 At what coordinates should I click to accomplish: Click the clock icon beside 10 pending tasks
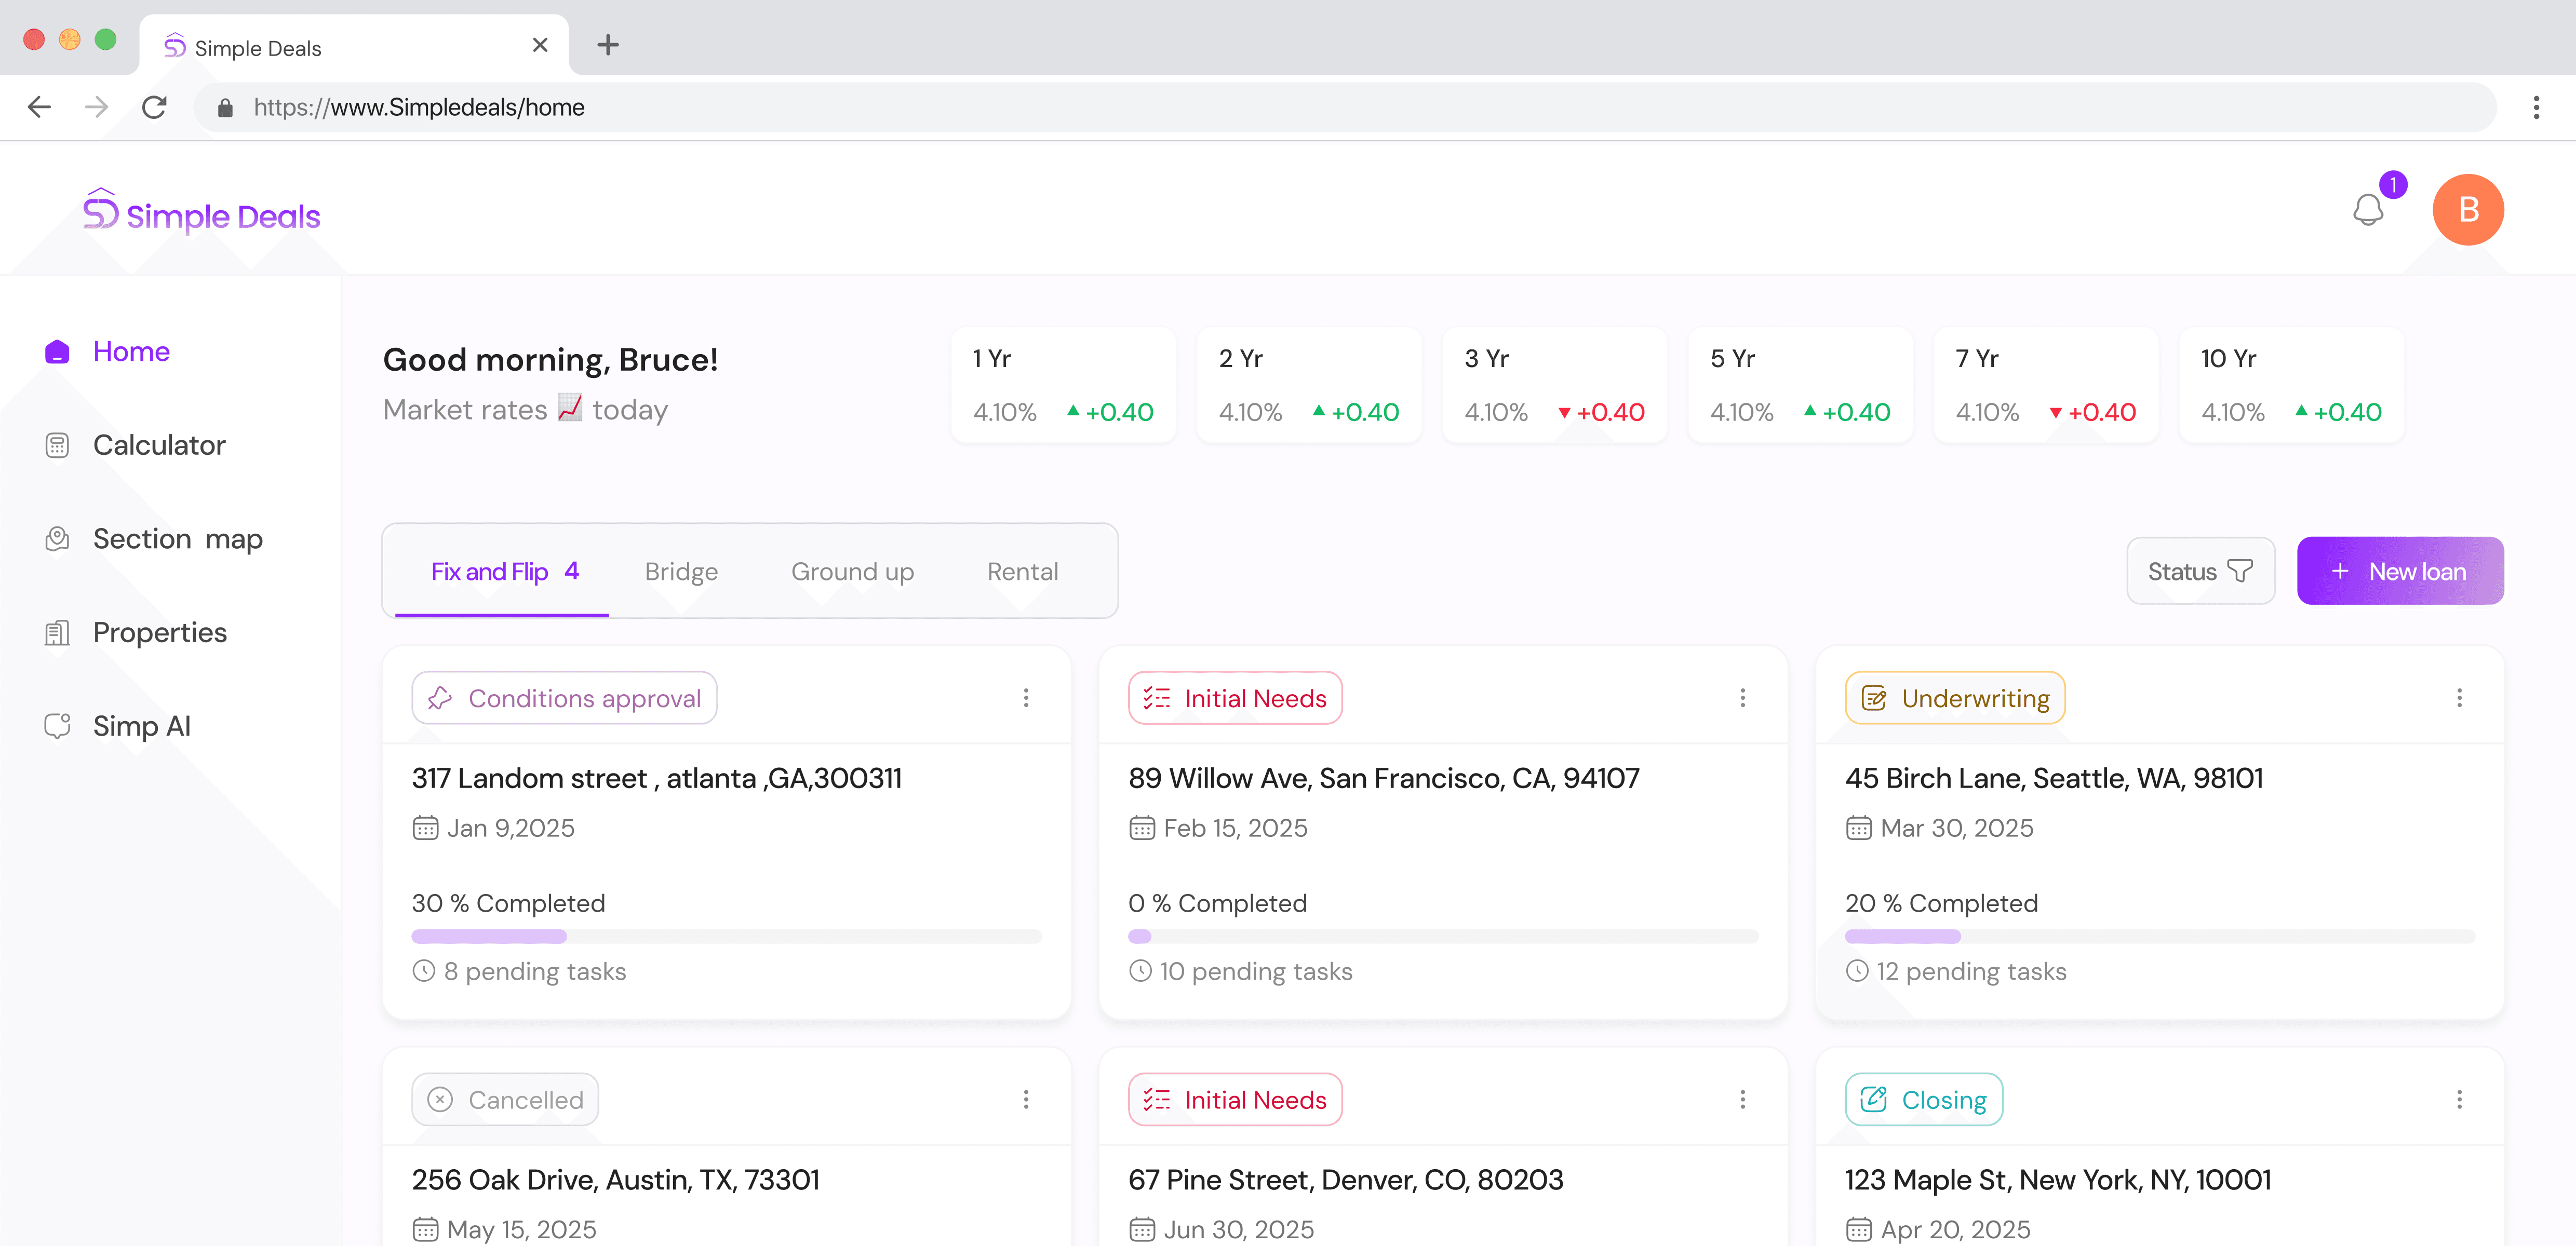point(1140,971)
